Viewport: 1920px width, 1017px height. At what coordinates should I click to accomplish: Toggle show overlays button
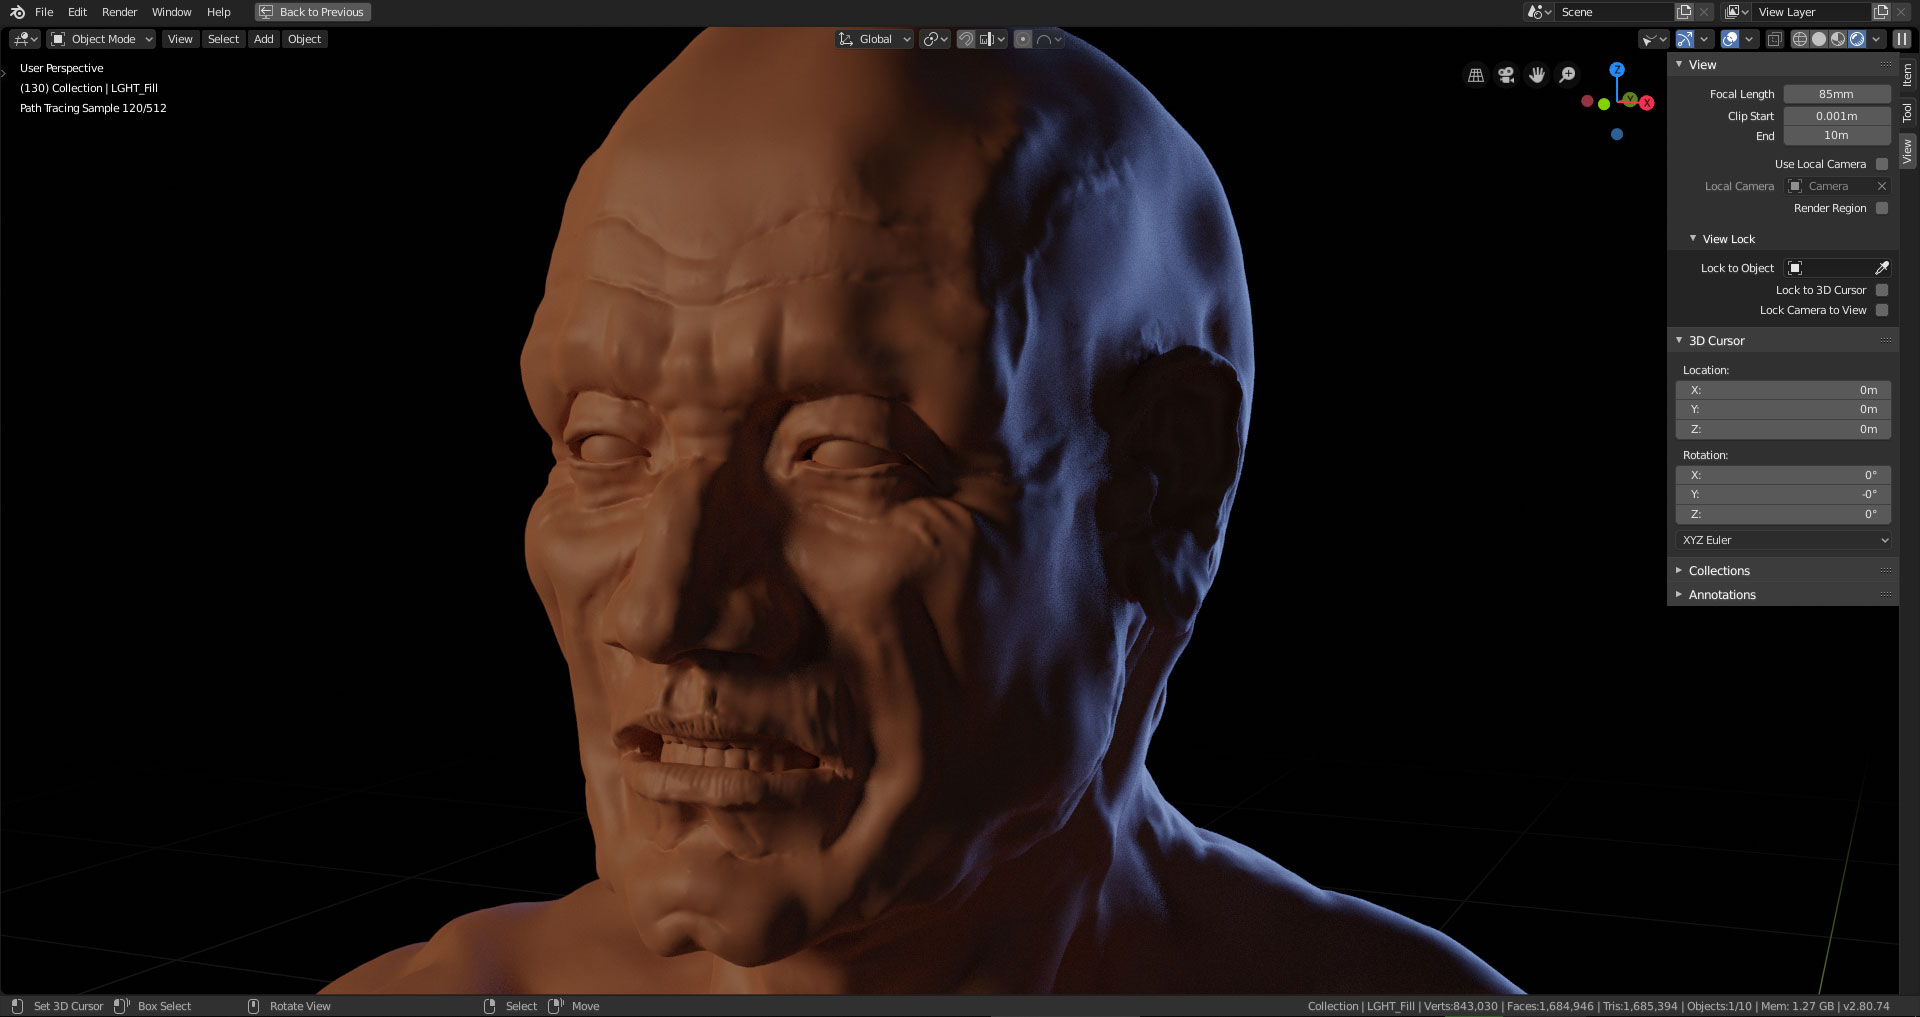(1730, 39)
